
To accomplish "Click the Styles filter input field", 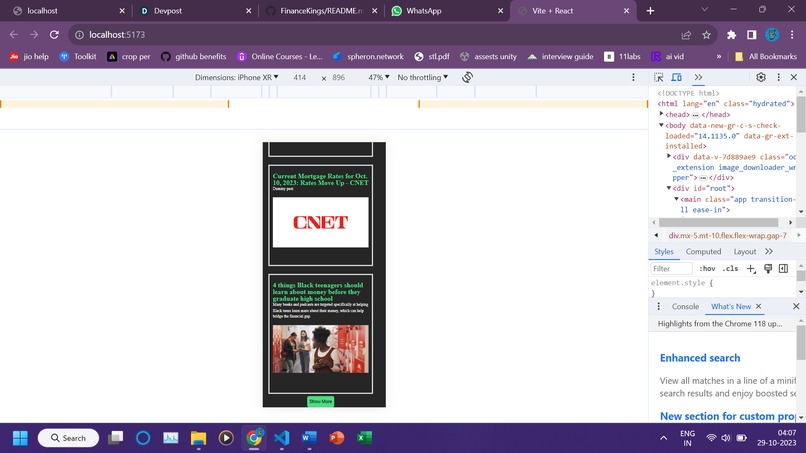I will pyautogui.click(x=671, y=268).
